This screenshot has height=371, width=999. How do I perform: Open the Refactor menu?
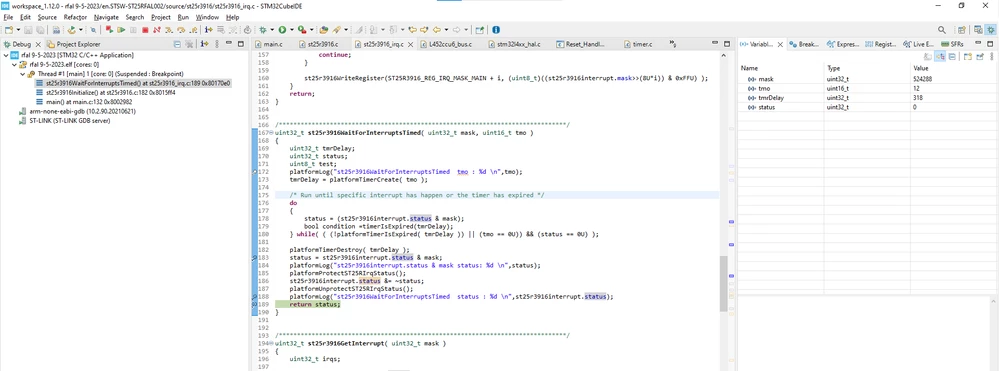[75, 17]
